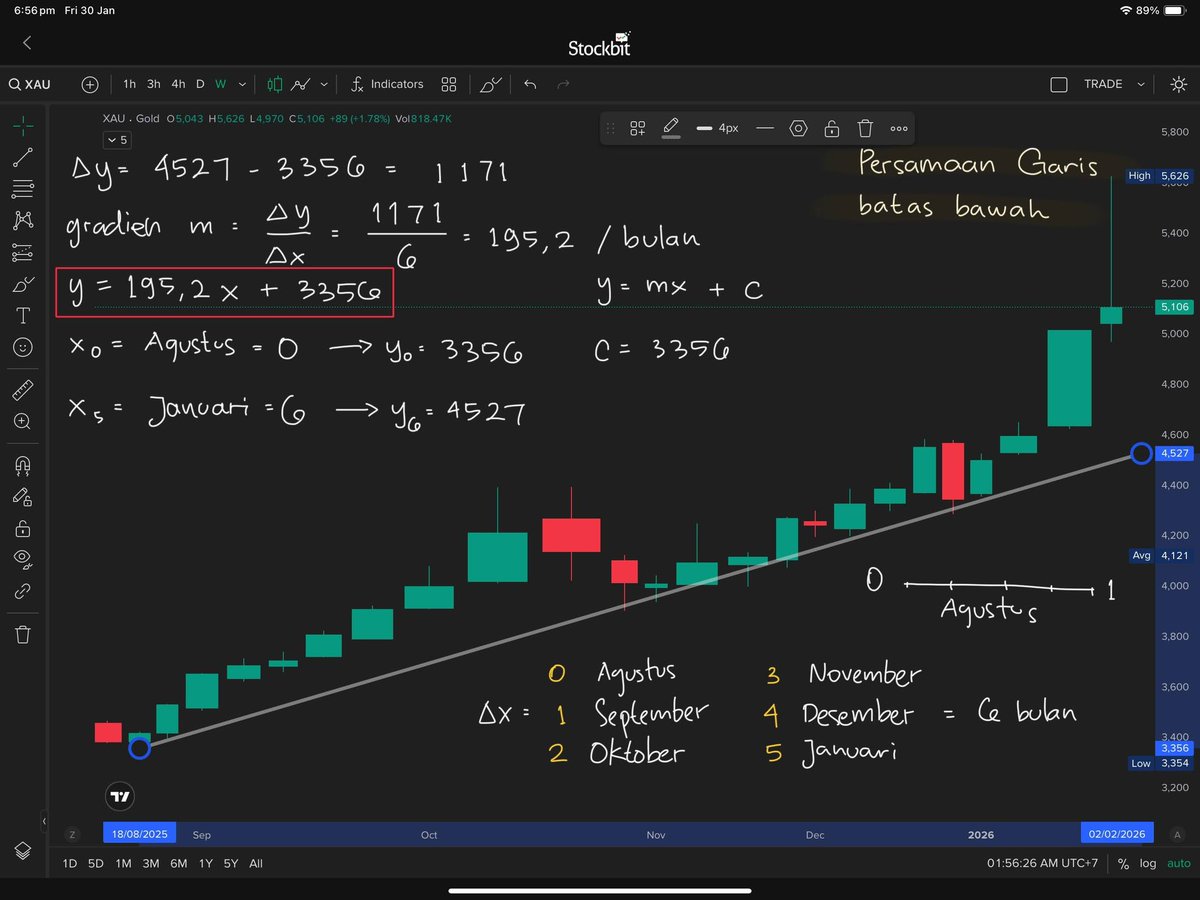This screenshot has height=900, width=1200.
Task: Toggle log scale
Action: coord(1147,863)
